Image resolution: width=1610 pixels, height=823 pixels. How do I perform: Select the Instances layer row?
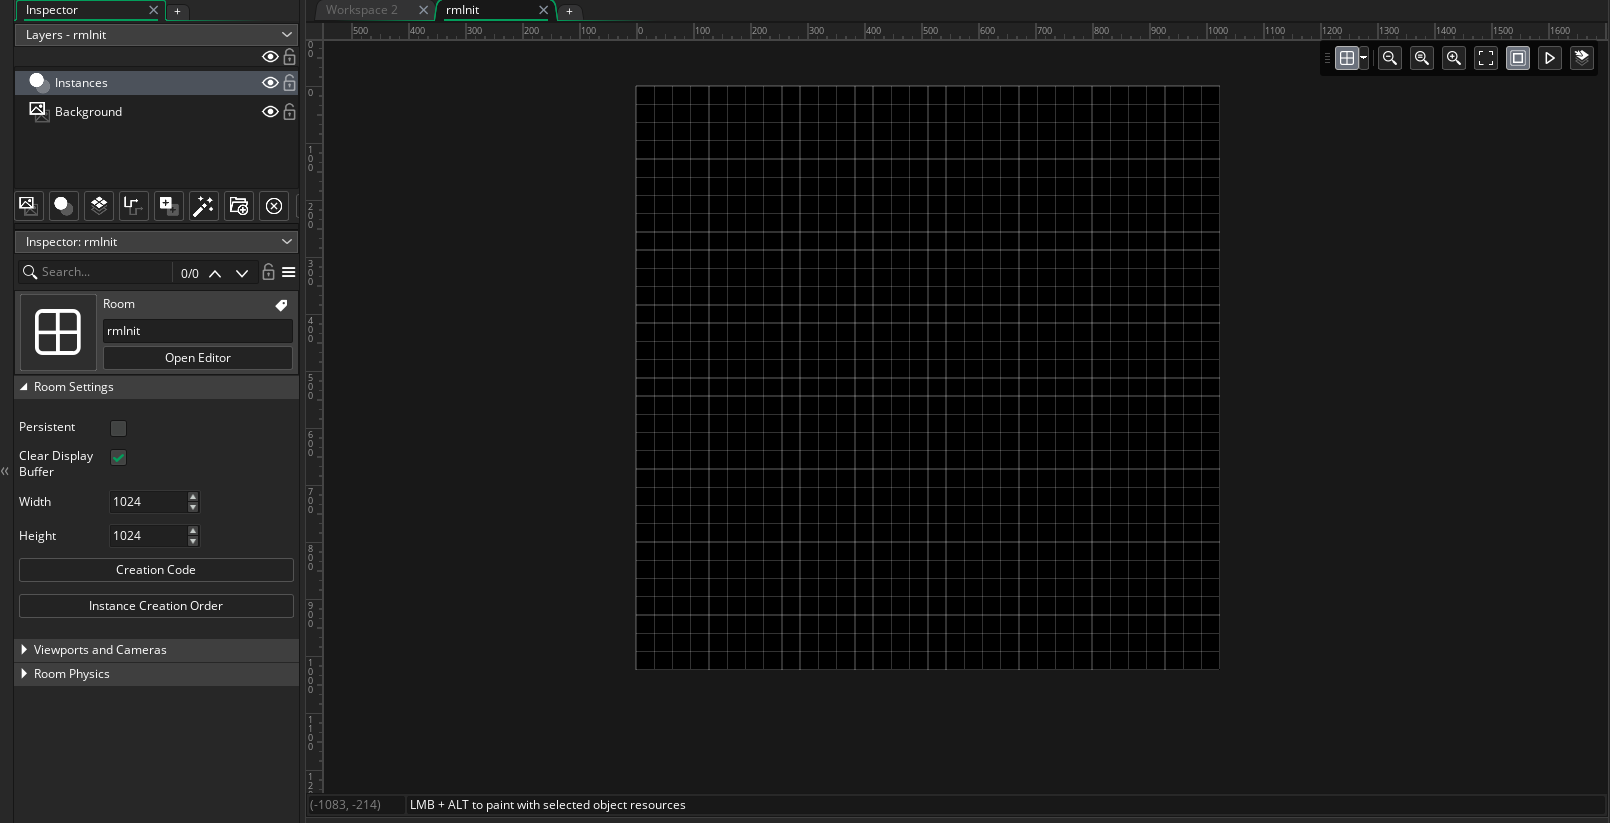[x=157, y=83]
